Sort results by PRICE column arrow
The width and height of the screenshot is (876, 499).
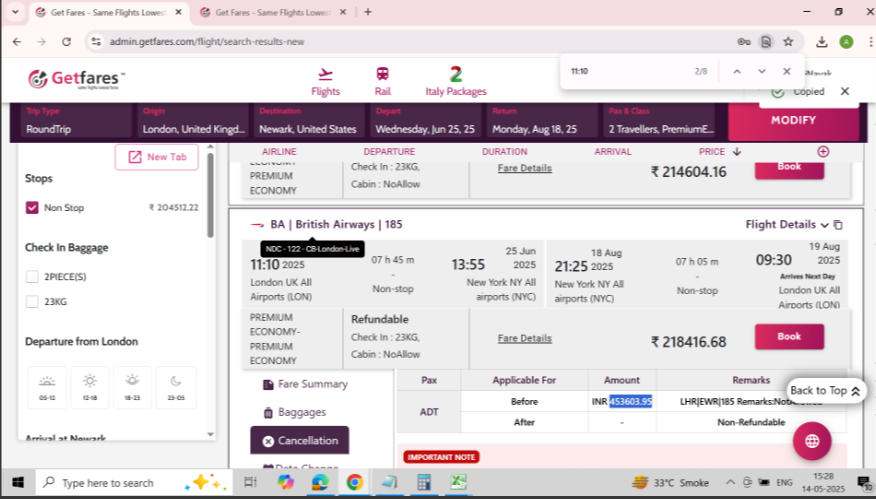pyautogui.click(x=737, y=152)
